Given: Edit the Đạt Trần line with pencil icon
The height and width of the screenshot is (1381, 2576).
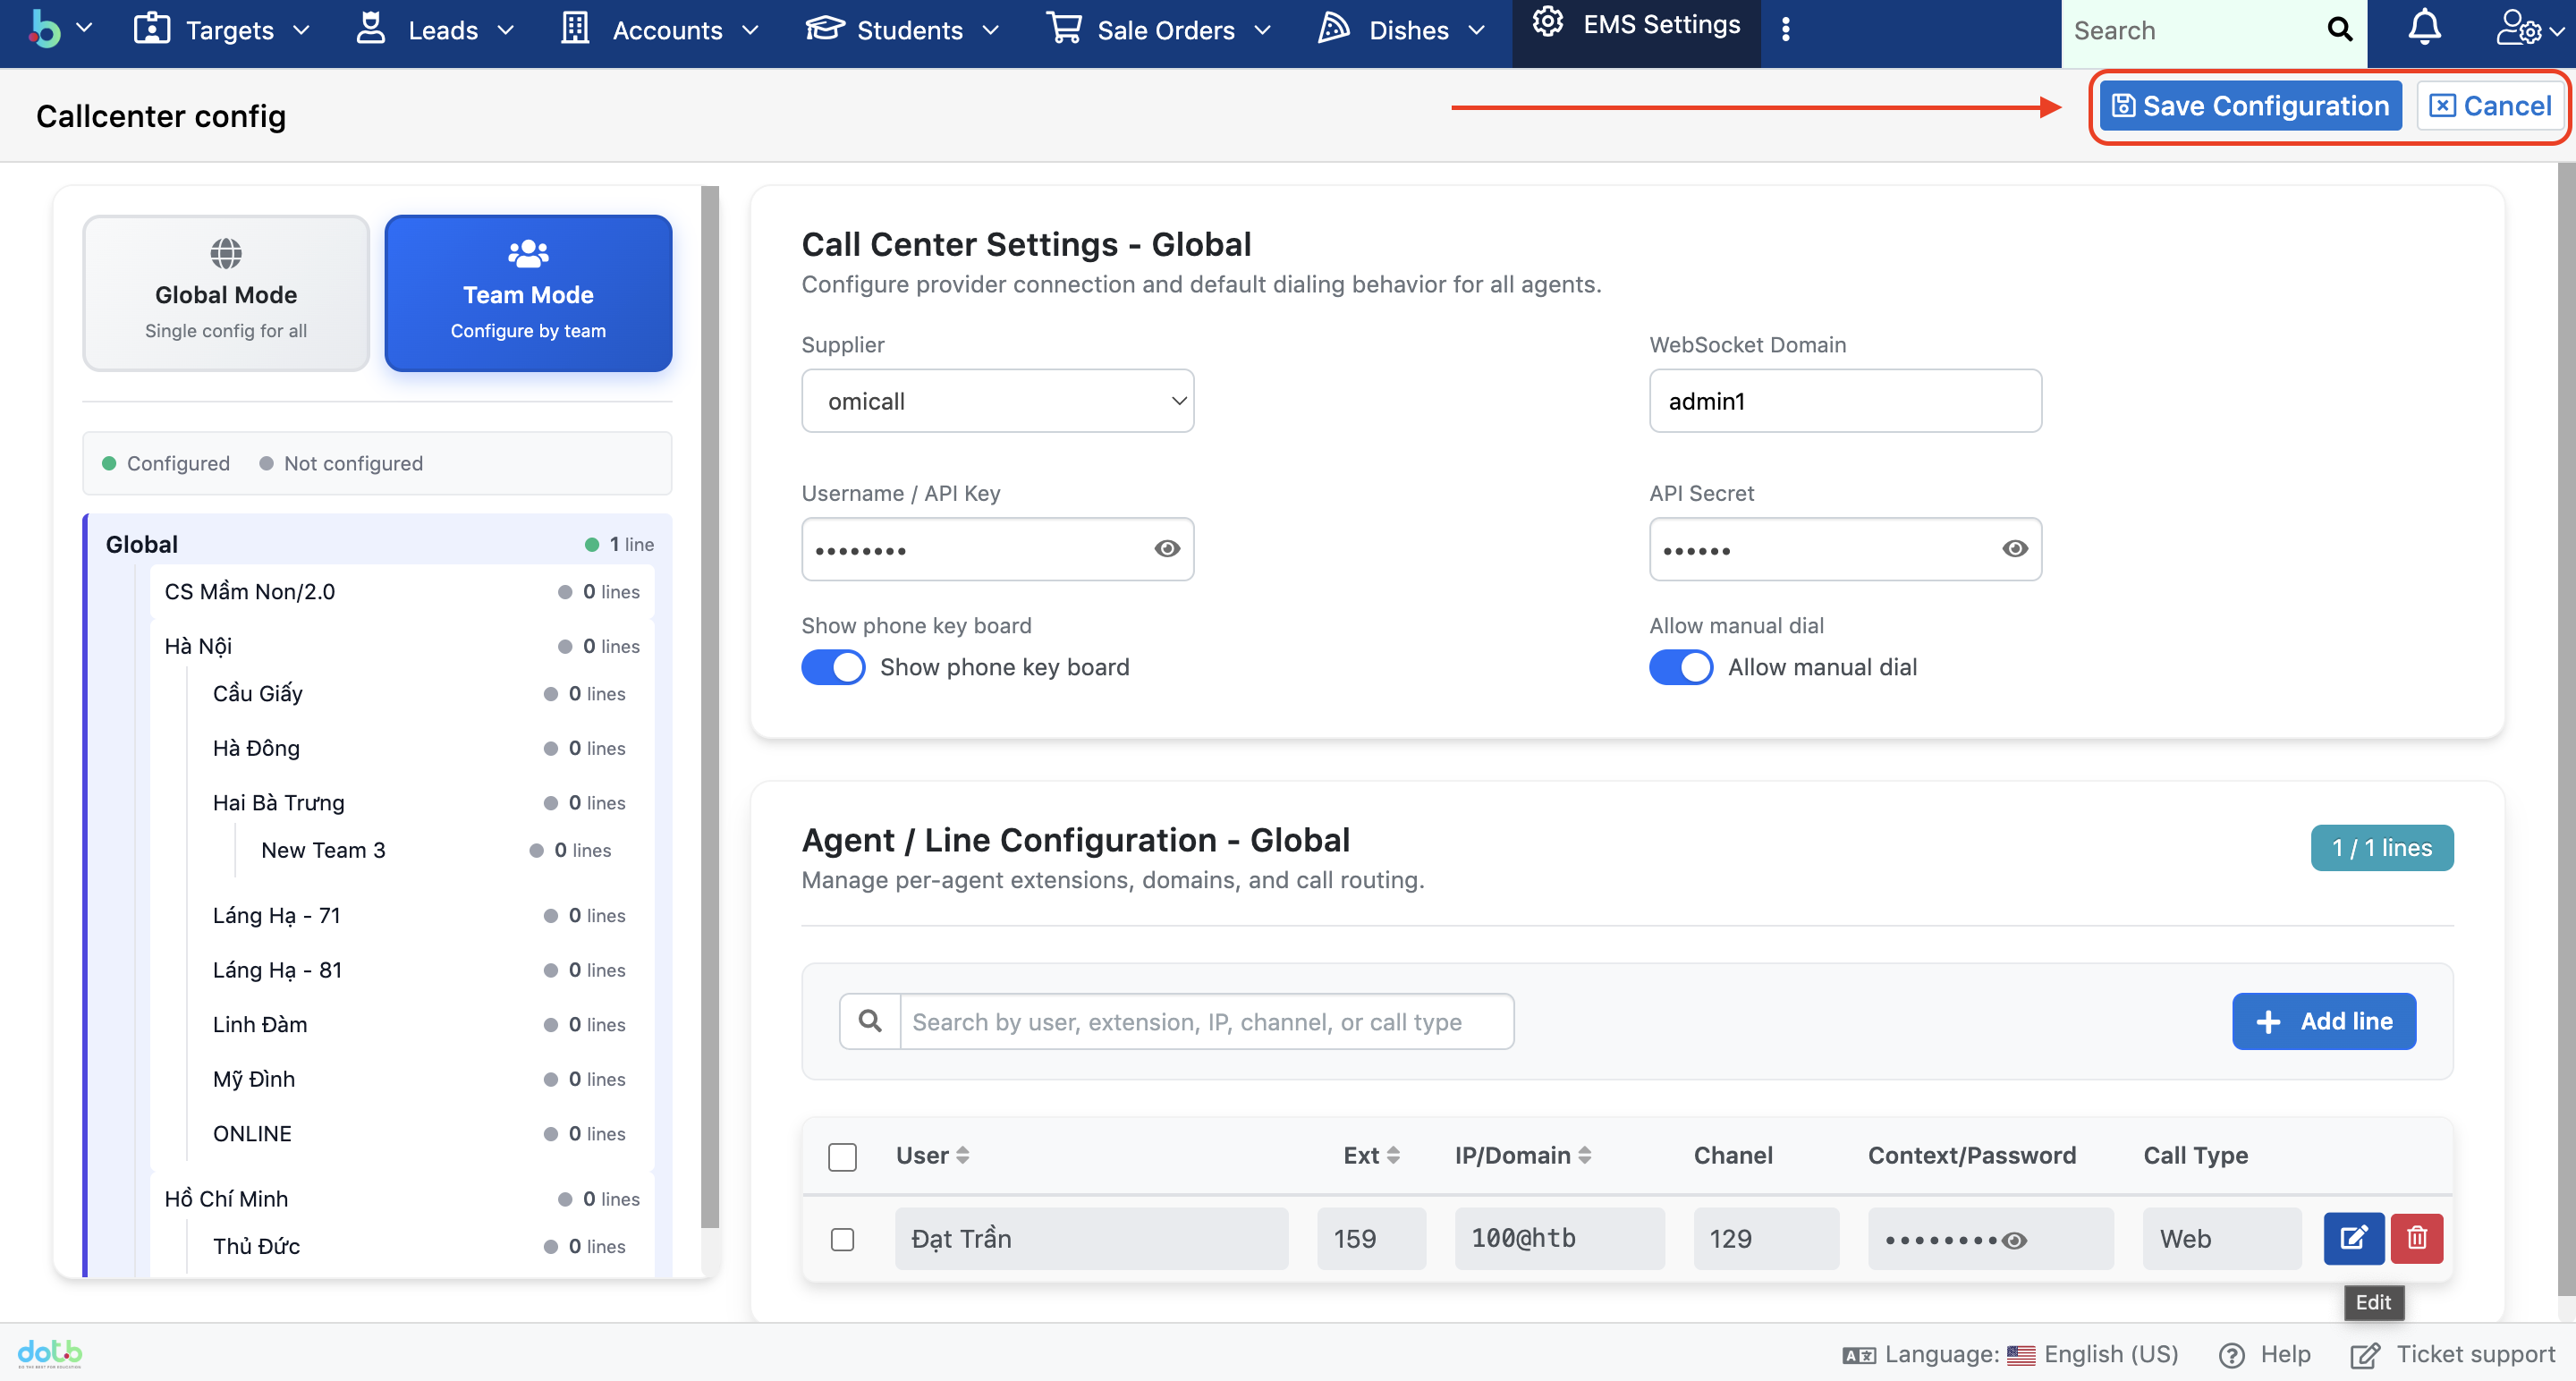Looking at the screenshot, I should tap(2353, 1238).
